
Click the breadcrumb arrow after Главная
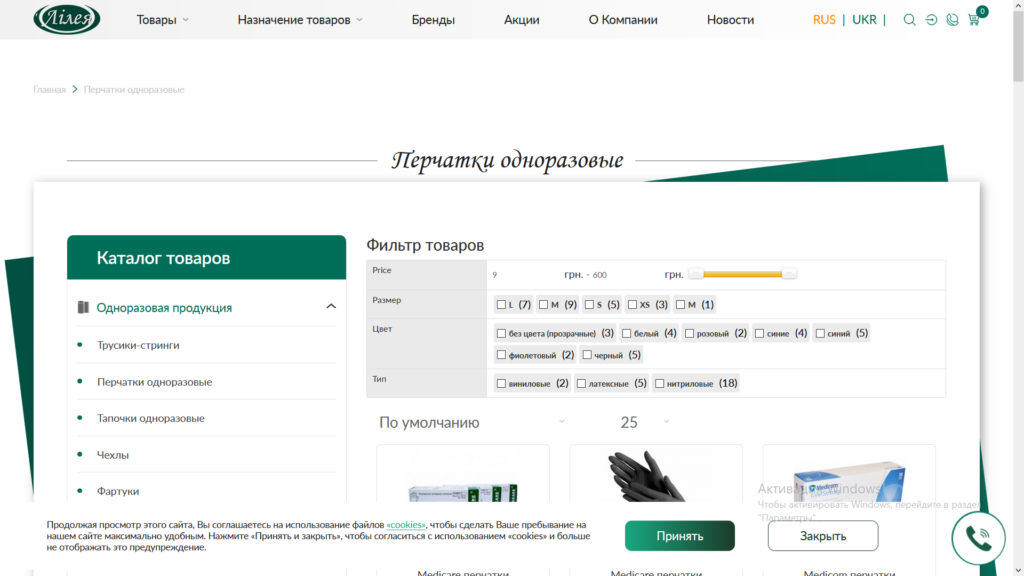pos(74,89)
